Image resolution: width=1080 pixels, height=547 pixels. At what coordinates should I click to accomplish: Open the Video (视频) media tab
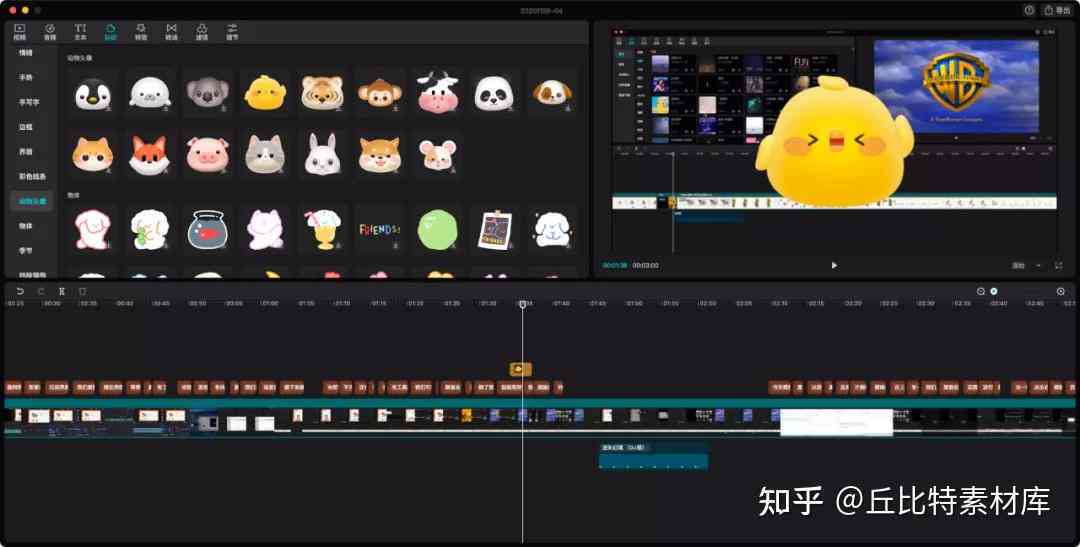click(19, 32)
